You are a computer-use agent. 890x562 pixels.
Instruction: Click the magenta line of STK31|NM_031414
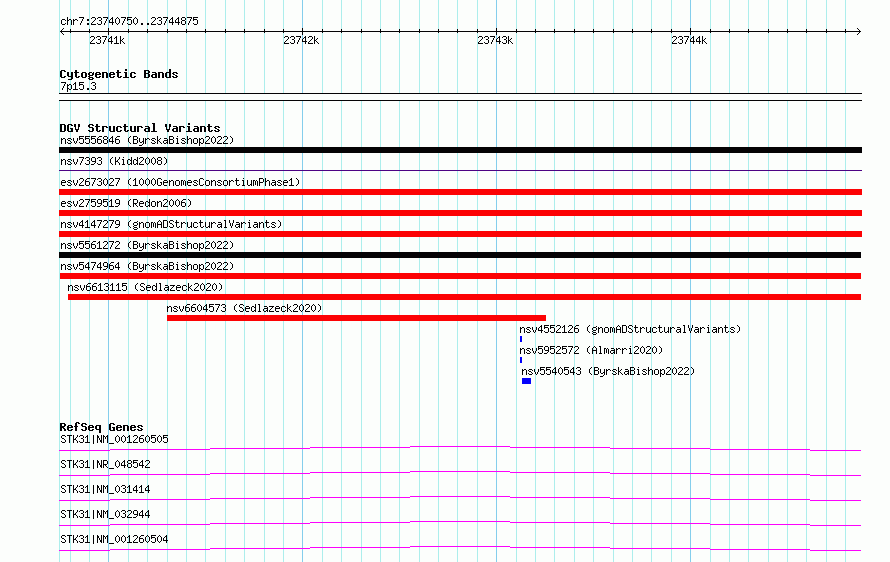[460, 498]
